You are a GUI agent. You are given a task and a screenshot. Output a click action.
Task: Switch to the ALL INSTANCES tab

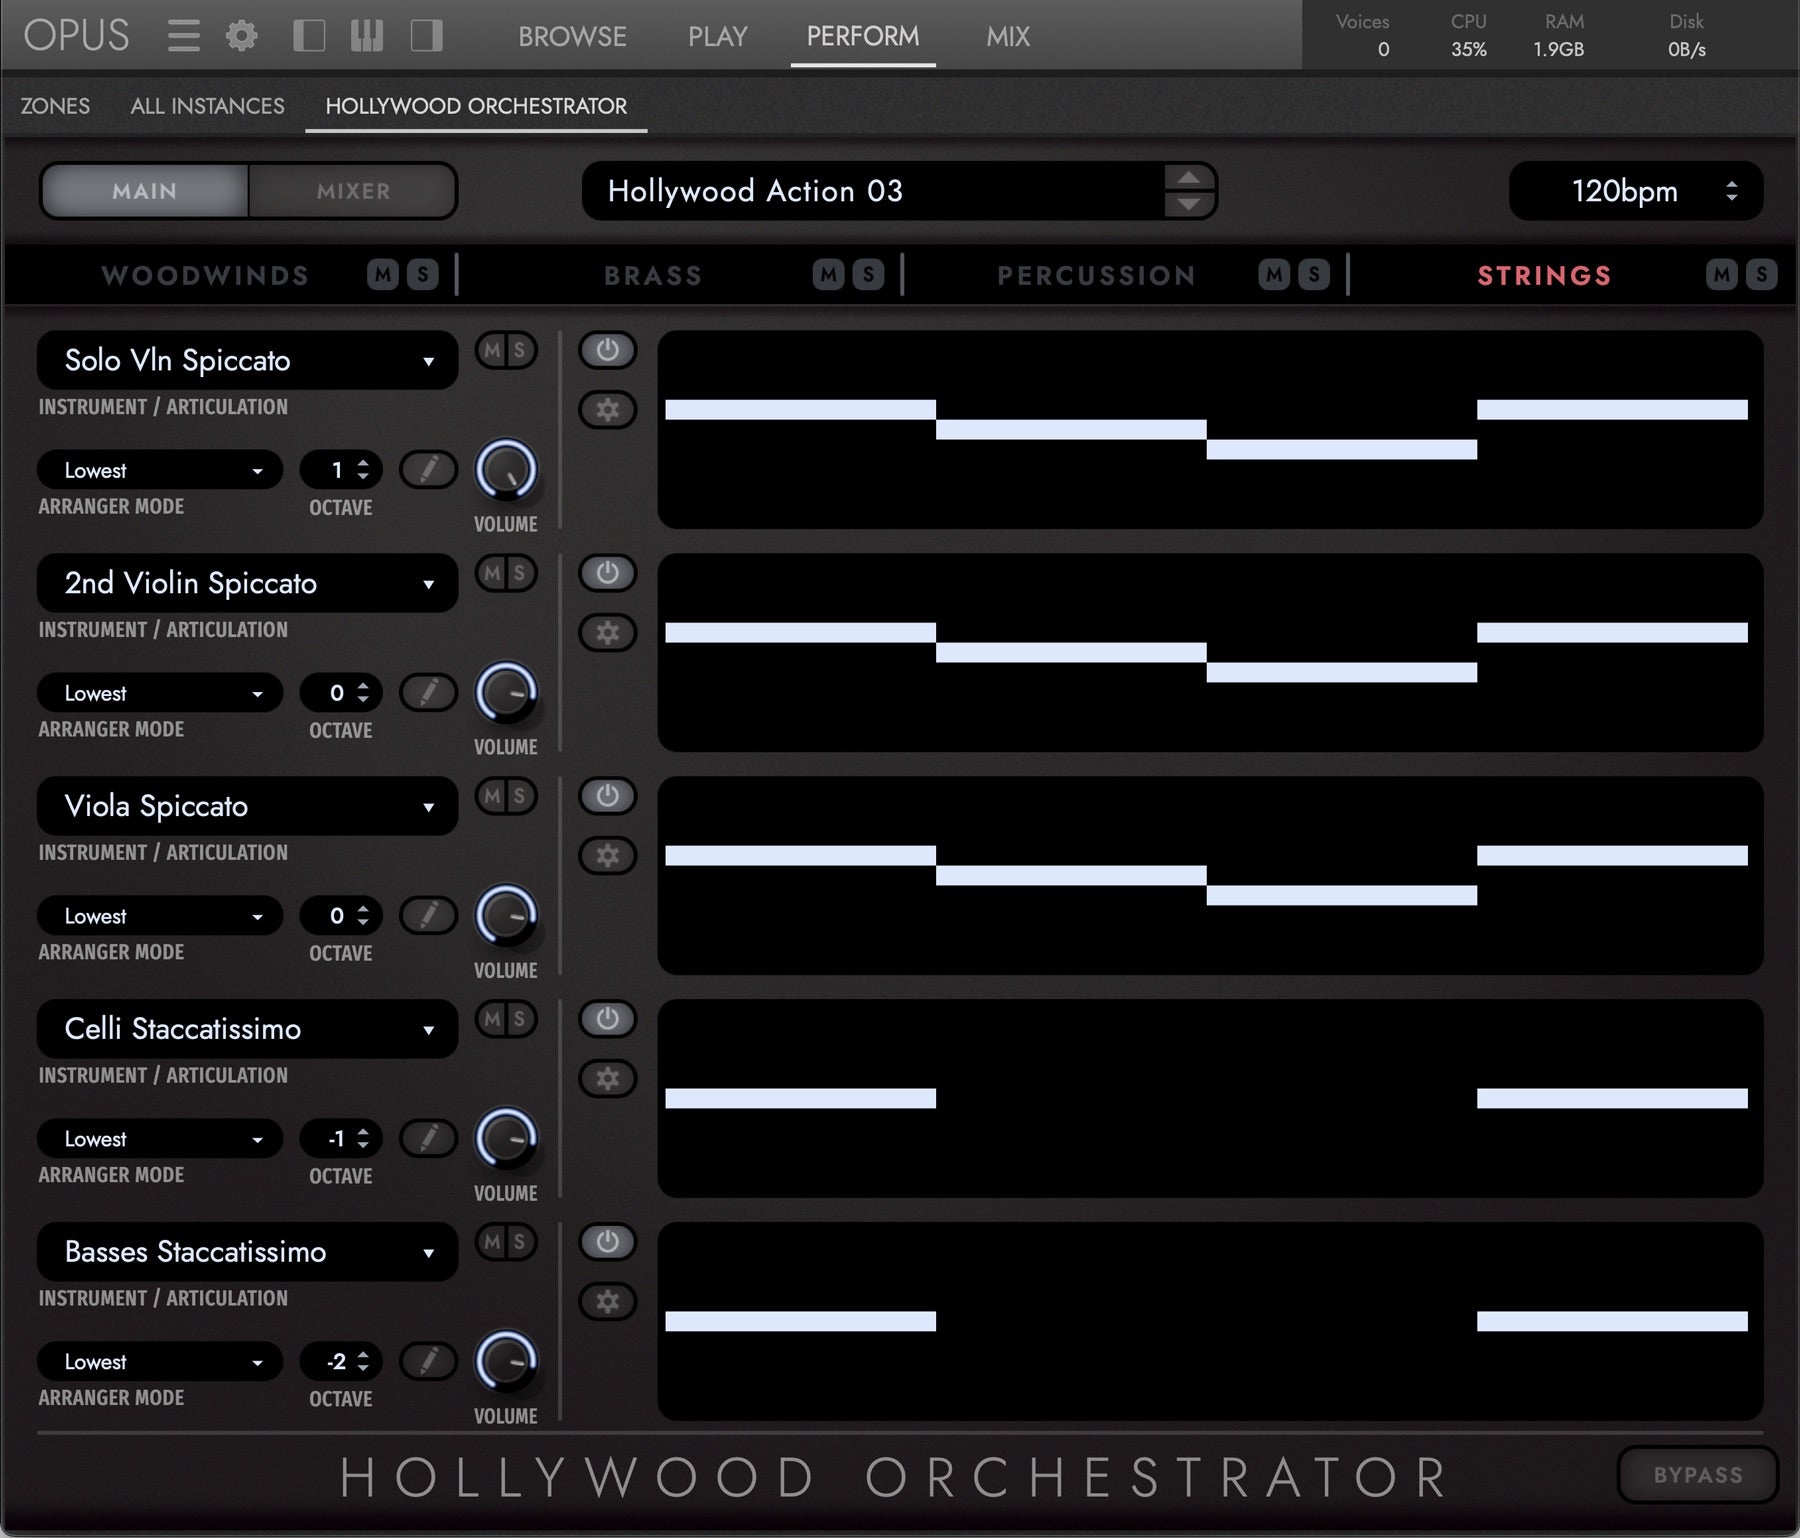coord(206,105)
